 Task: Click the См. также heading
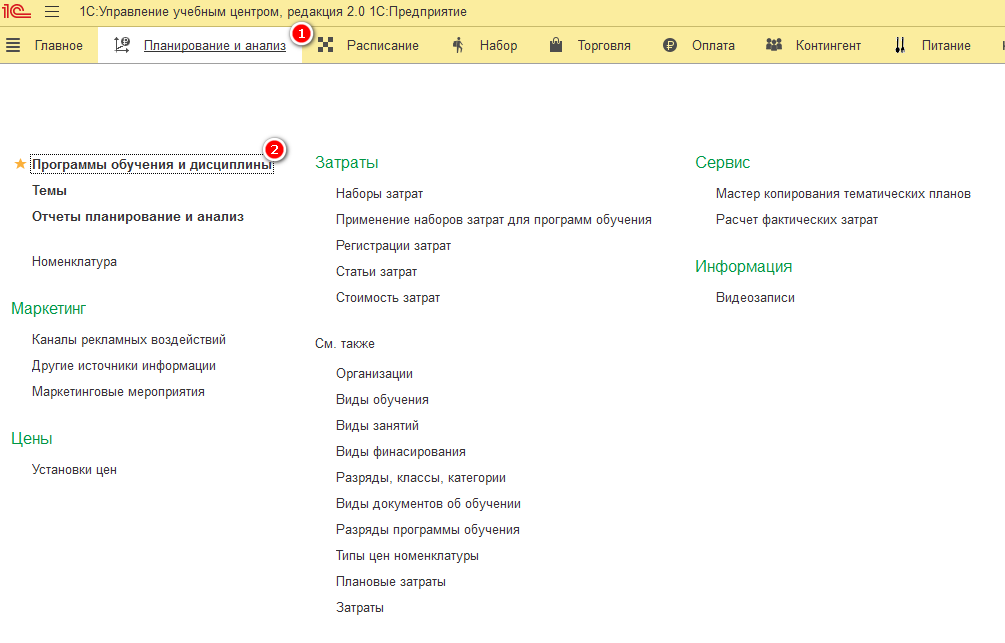click(x=345, y=344)
